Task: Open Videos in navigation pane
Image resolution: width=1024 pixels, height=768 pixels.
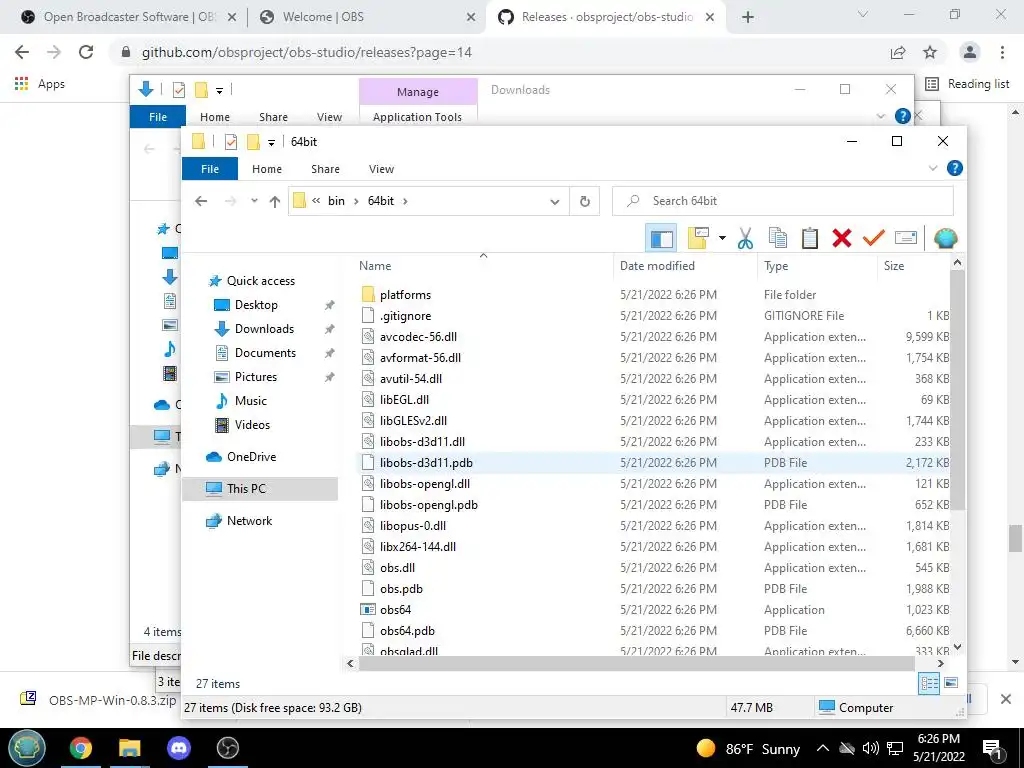Action: point(252,425)
